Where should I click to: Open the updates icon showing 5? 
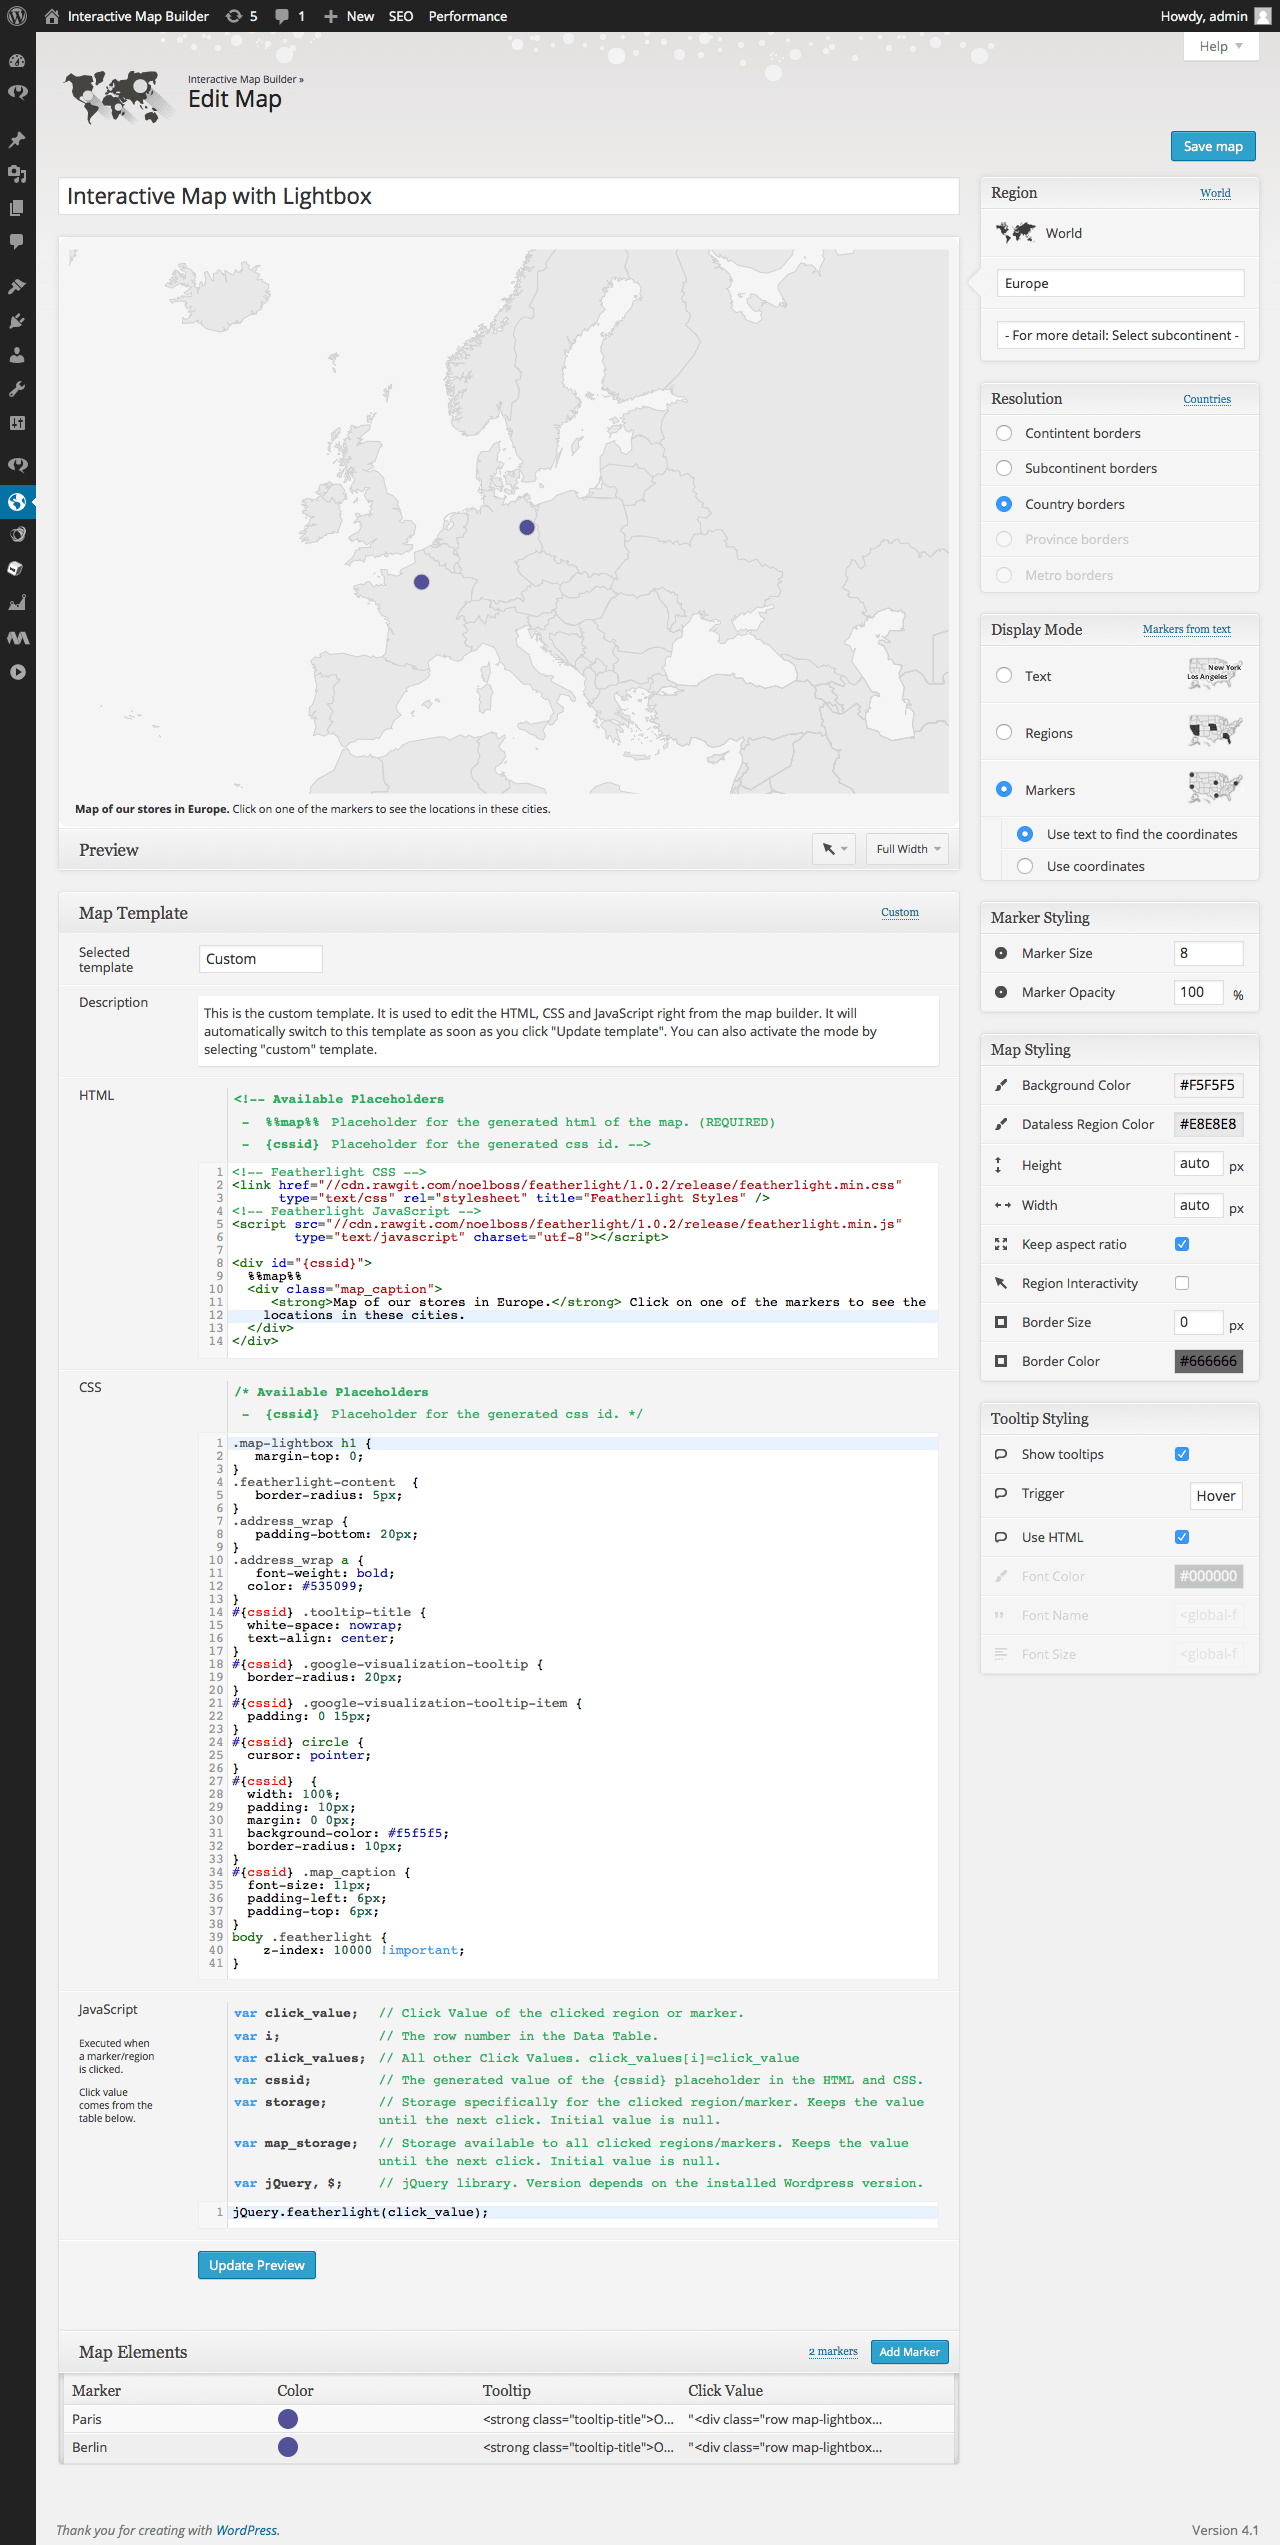pos(242,16)
